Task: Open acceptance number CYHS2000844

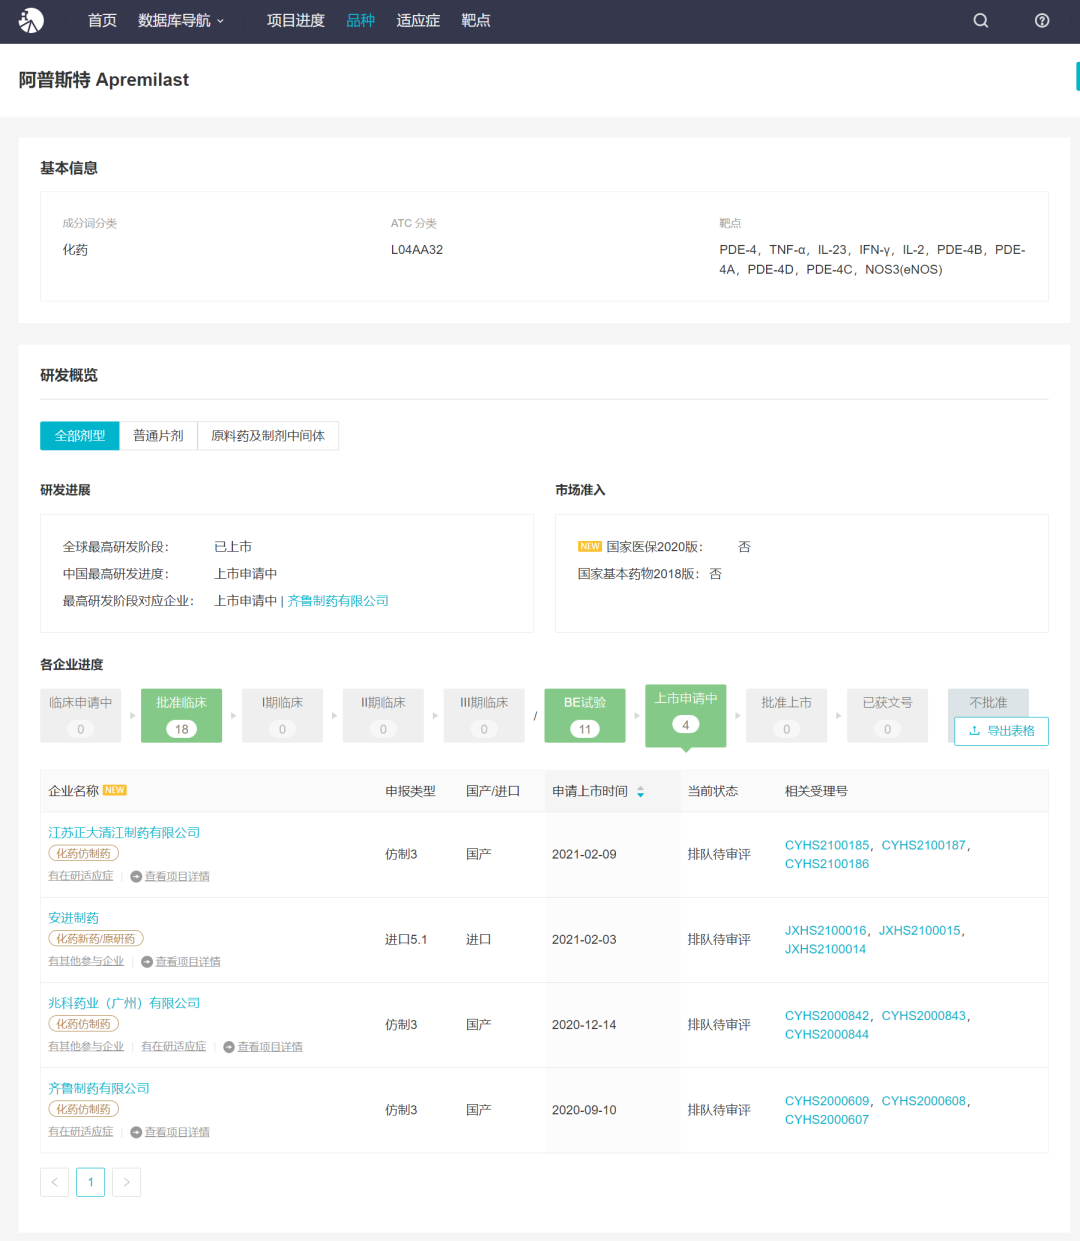Action: tap(827, 1035)
